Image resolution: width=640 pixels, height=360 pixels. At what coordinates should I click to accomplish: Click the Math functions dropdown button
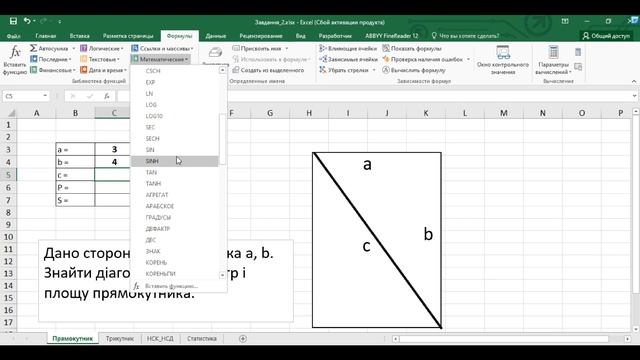tap(160, 59)
